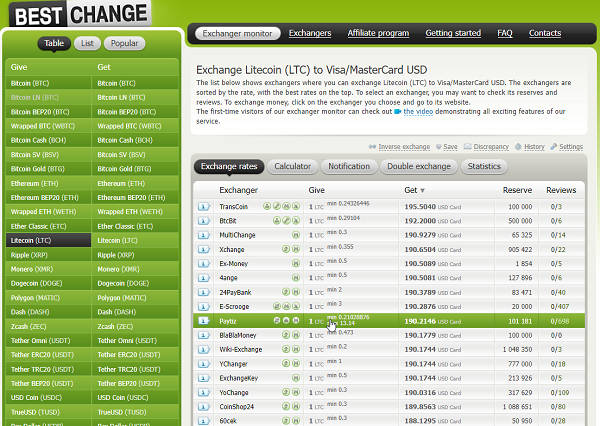The height and width of the screenshot is (426, 600).
Task: Click the Inverse exchange arrows icon
Action: [372, 147]
